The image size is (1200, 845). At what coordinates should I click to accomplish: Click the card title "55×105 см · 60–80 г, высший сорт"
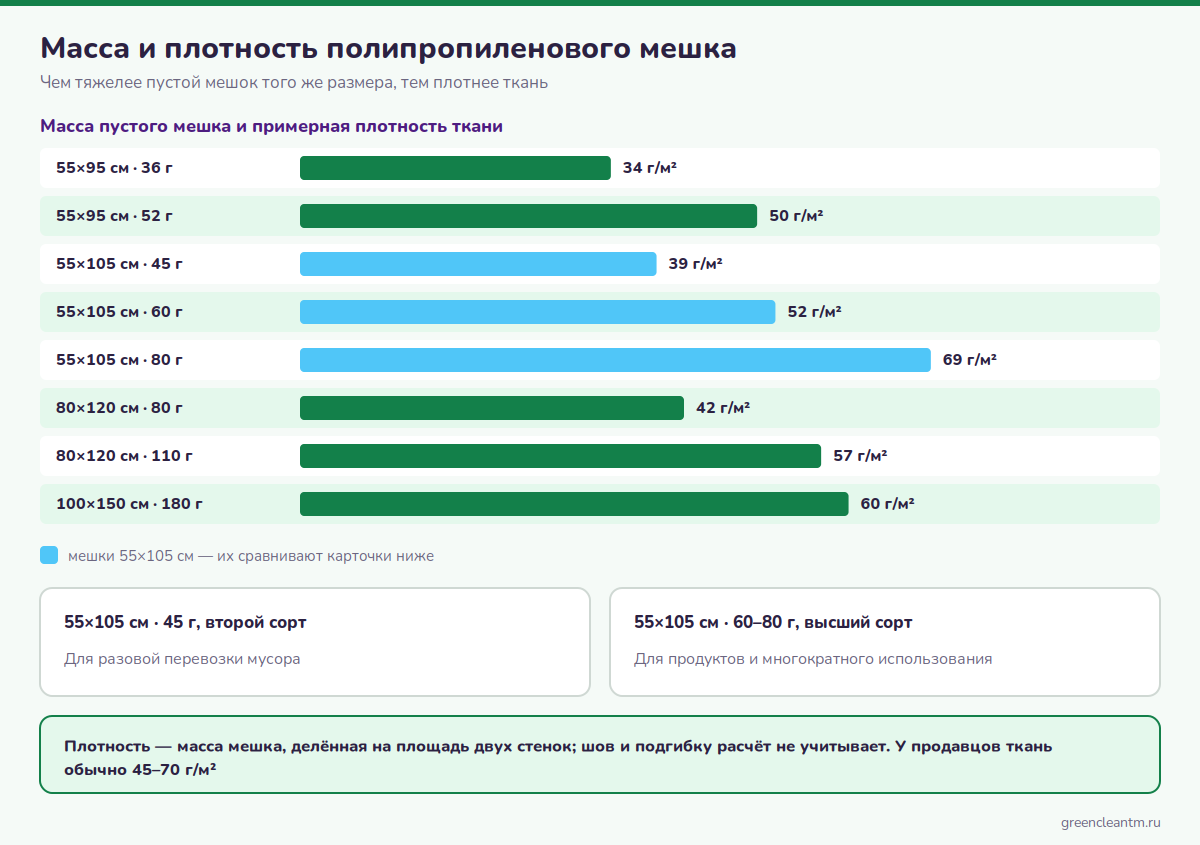coord(773,622)
